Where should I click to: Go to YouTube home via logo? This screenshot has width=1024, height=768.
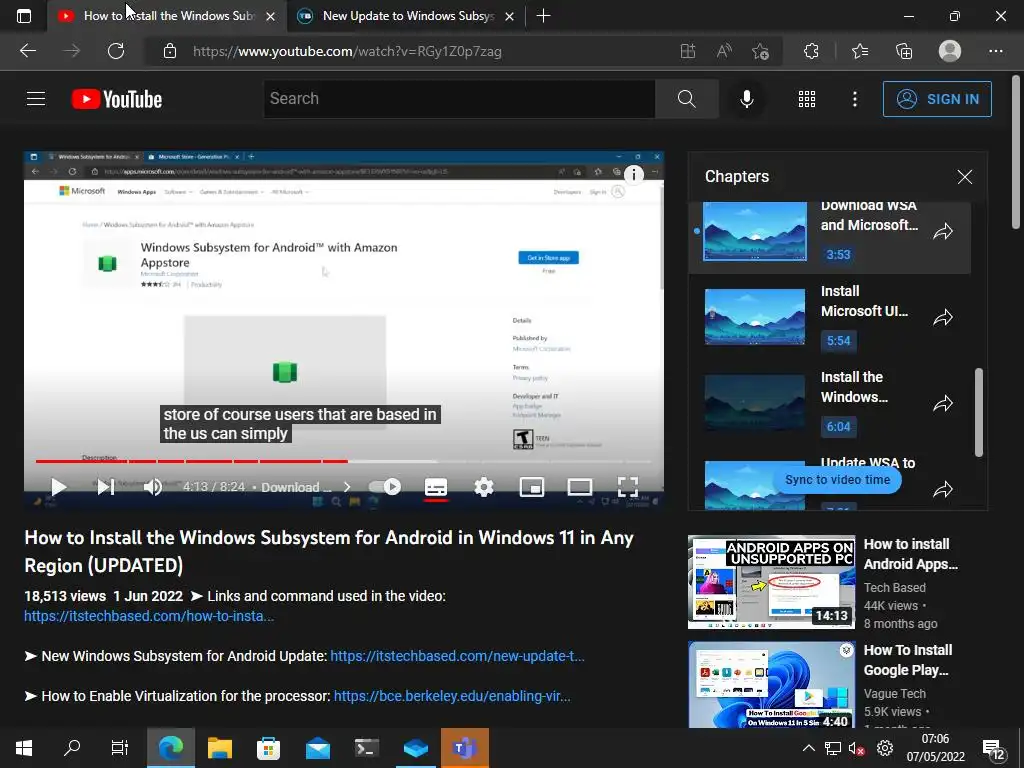click(x=117, y=99)
